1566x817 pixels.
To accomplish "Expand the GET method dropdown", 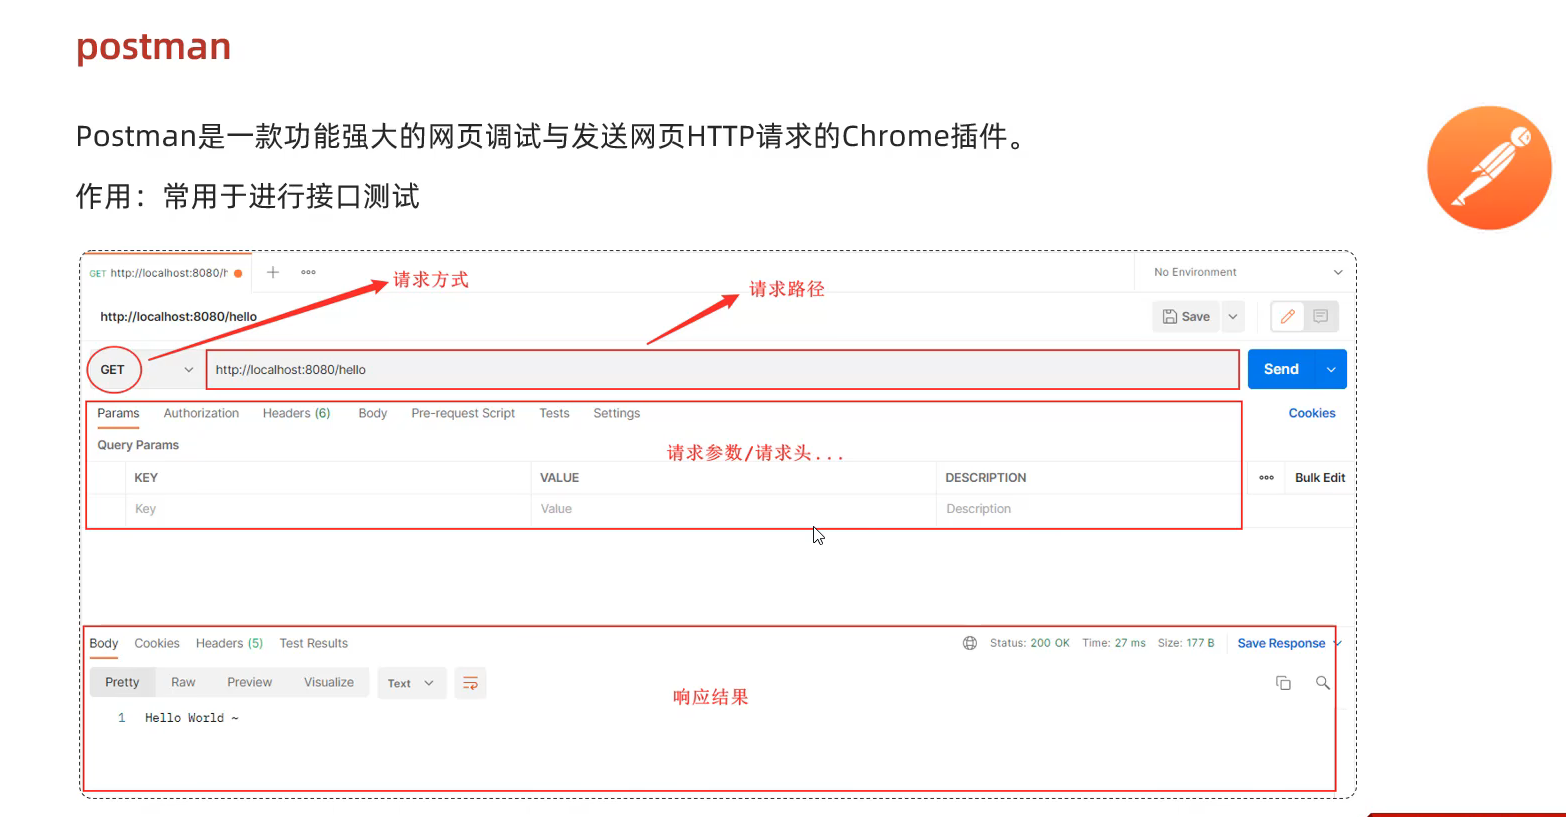I will 188,370.
